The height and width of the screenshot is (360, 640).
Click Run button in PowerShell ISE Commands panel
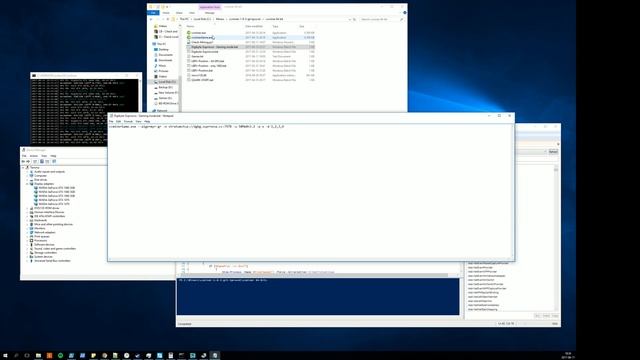tap(538, 316)
